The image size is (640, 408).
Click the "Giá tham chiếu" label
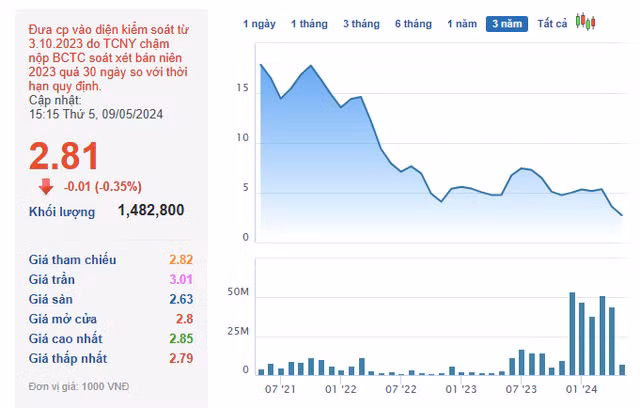(72, 260)
